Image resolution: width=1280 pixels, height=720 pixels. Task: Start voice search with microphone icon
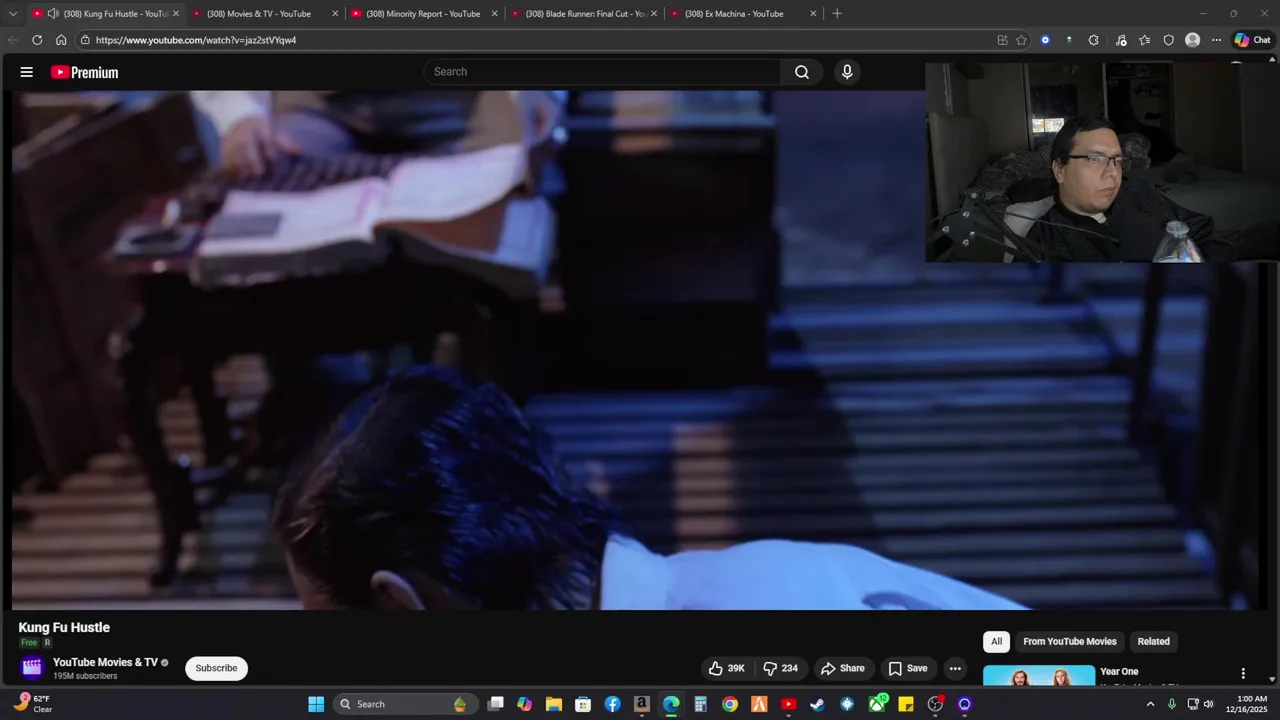(x=847, y=72)
